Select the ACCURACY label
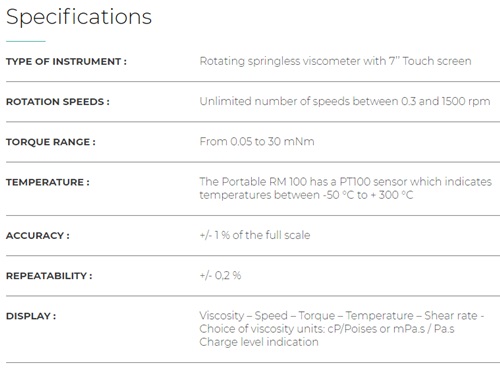This screenshot has width=500, height=368. pyautogui.click(x=38, y=236)
